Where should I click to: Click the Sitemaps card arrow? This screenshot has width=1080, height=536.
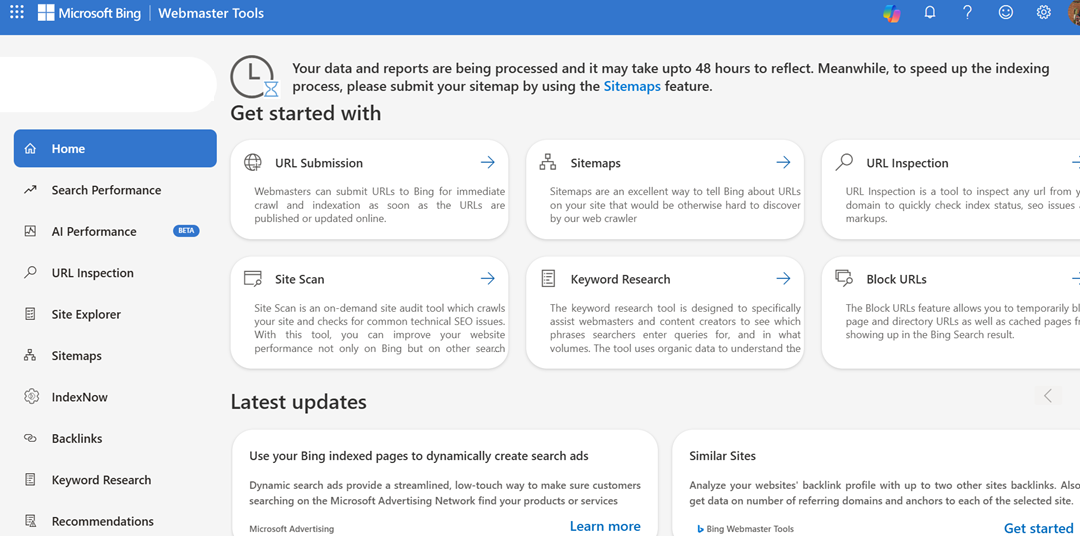coord(783,162)
